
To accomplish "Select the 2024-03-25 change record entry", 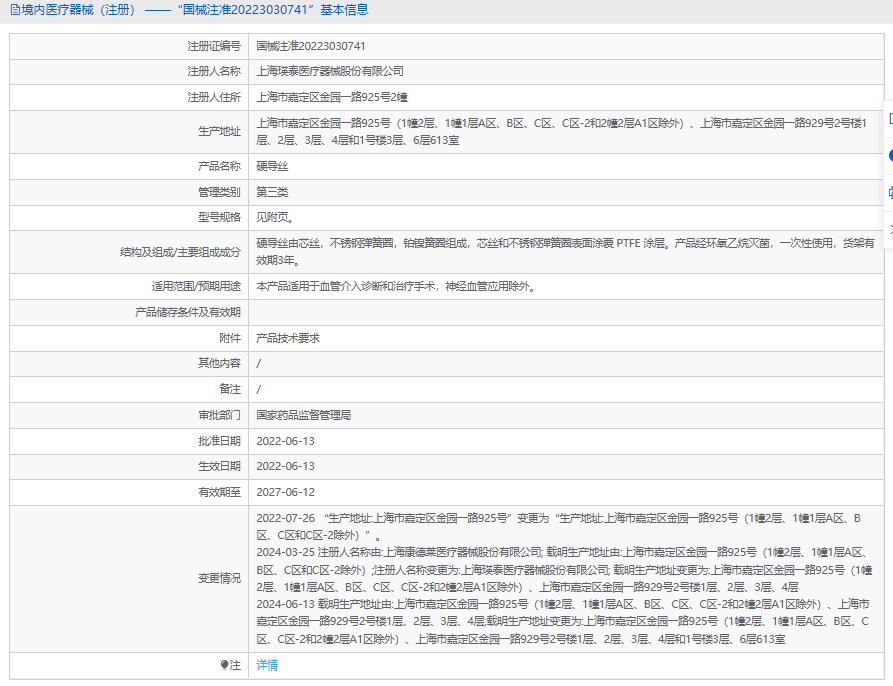I will 564,569.
